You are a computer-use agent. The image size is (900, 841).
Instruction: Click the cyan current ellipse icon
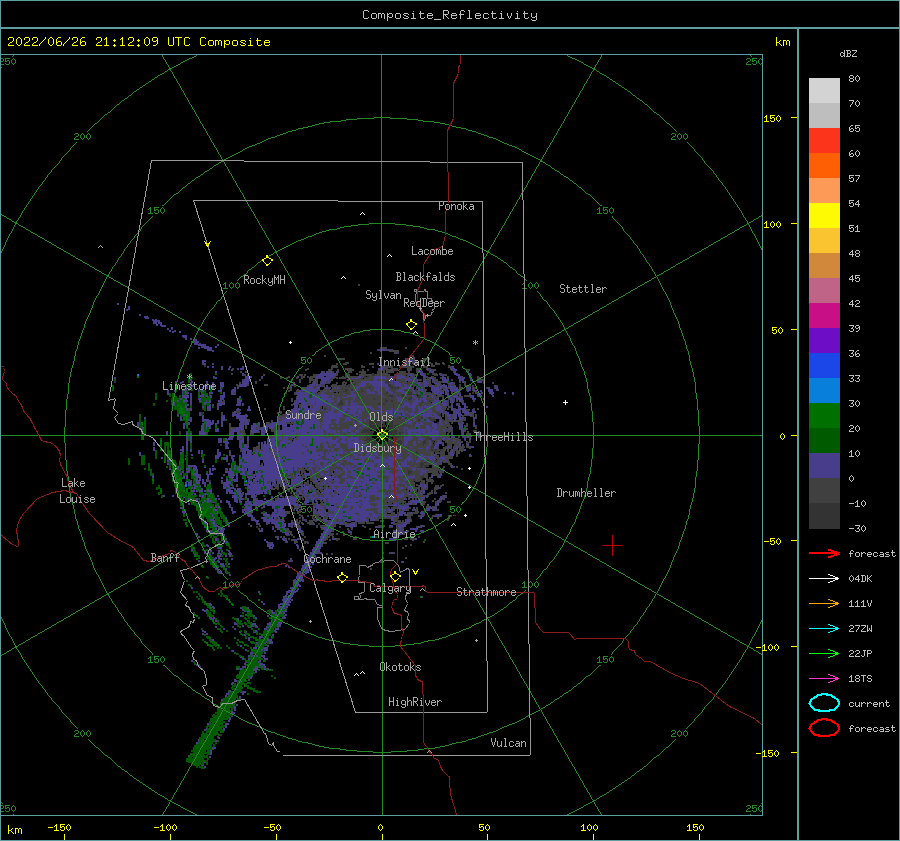click(x=824, y=703)
